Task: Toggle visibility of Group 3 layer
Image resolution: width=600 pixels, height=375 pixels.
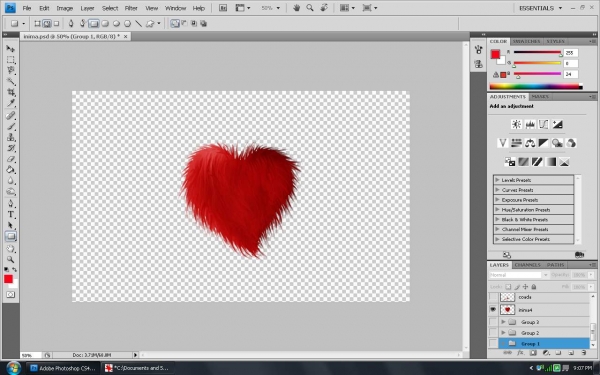Action: (x=493, y=322)
